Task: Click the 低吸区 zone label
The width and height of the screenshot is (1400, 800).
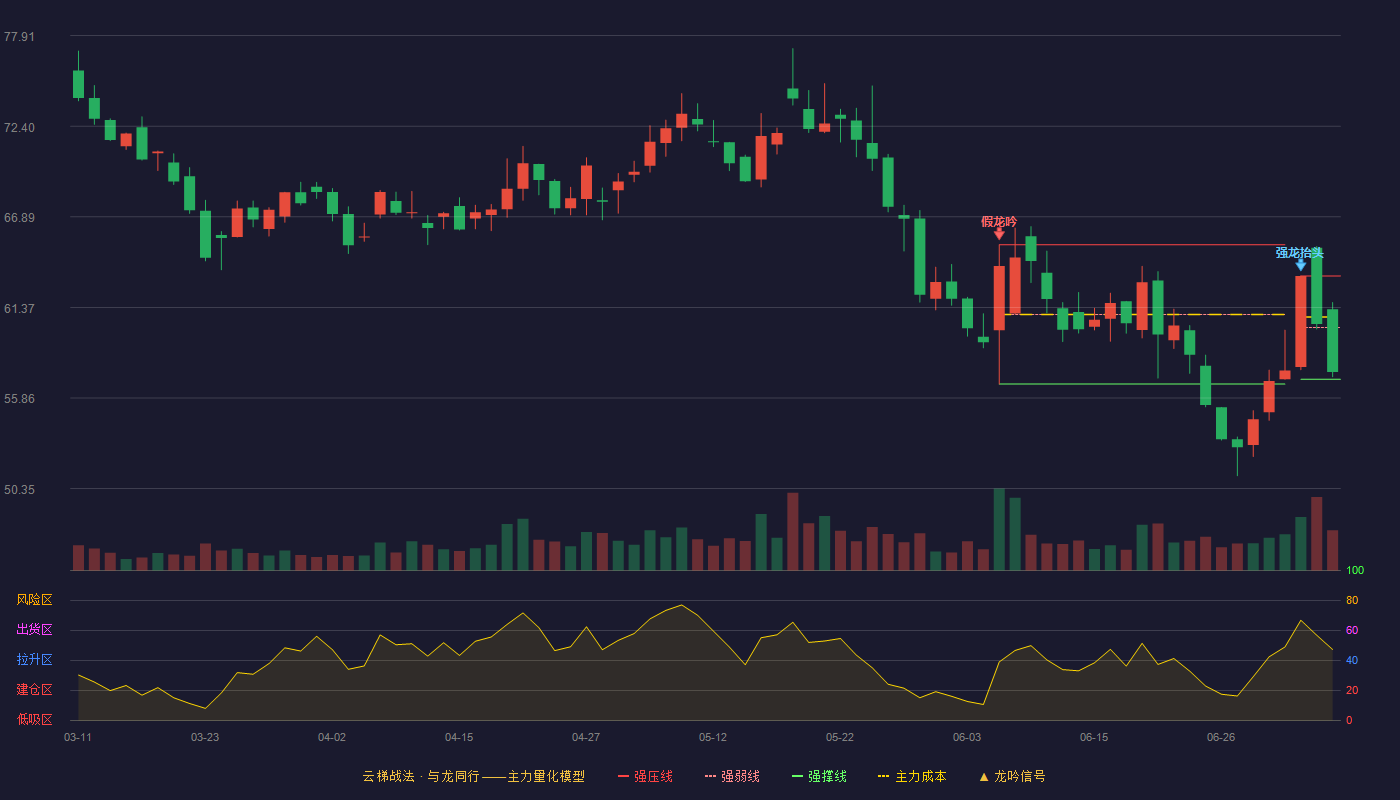Action: pos(34,719)
